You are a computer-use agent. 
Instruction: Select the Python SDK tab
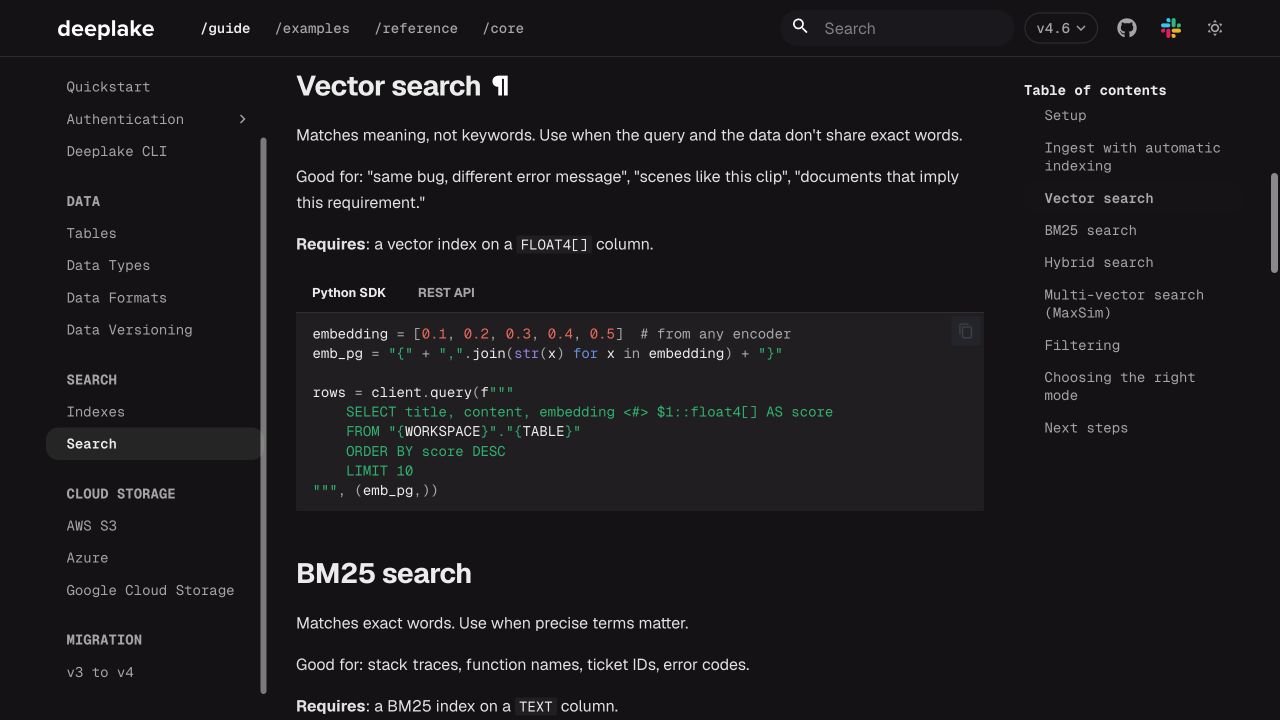[x=349, y=293]
